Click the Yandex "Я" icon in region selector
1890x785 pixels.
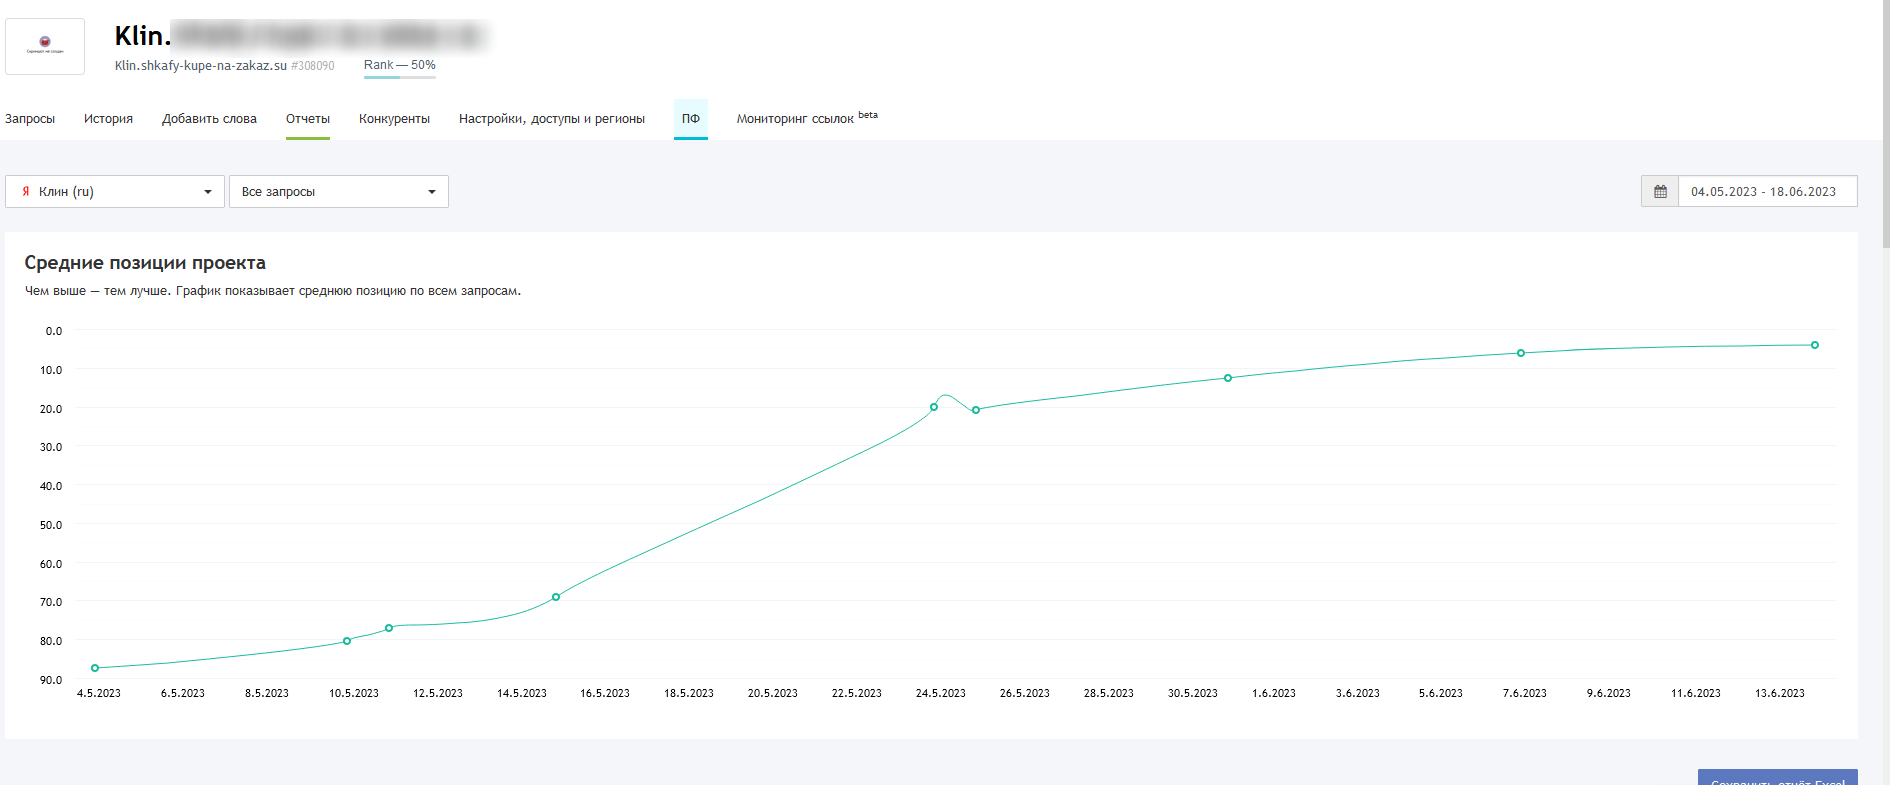[26, 192]
